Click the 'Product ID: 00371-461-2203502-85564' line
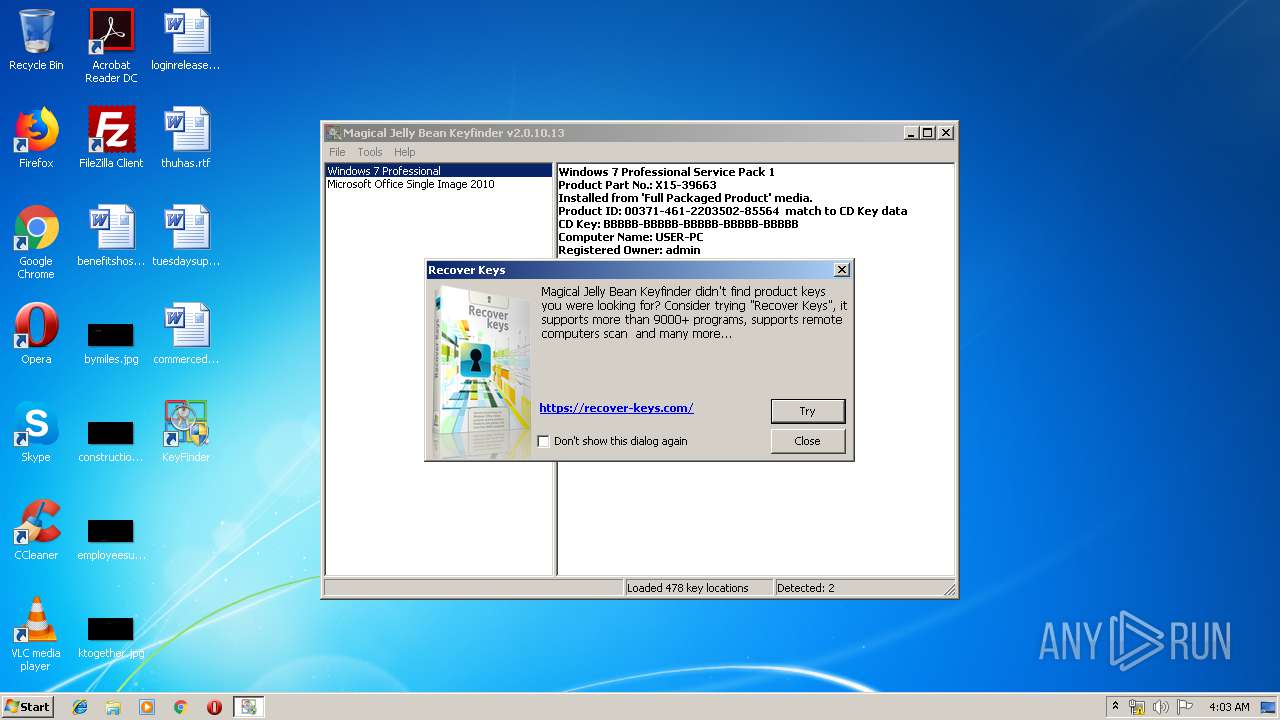Image resolution: width=1280 pixels, height=720 pixels. tap(733, 211)
